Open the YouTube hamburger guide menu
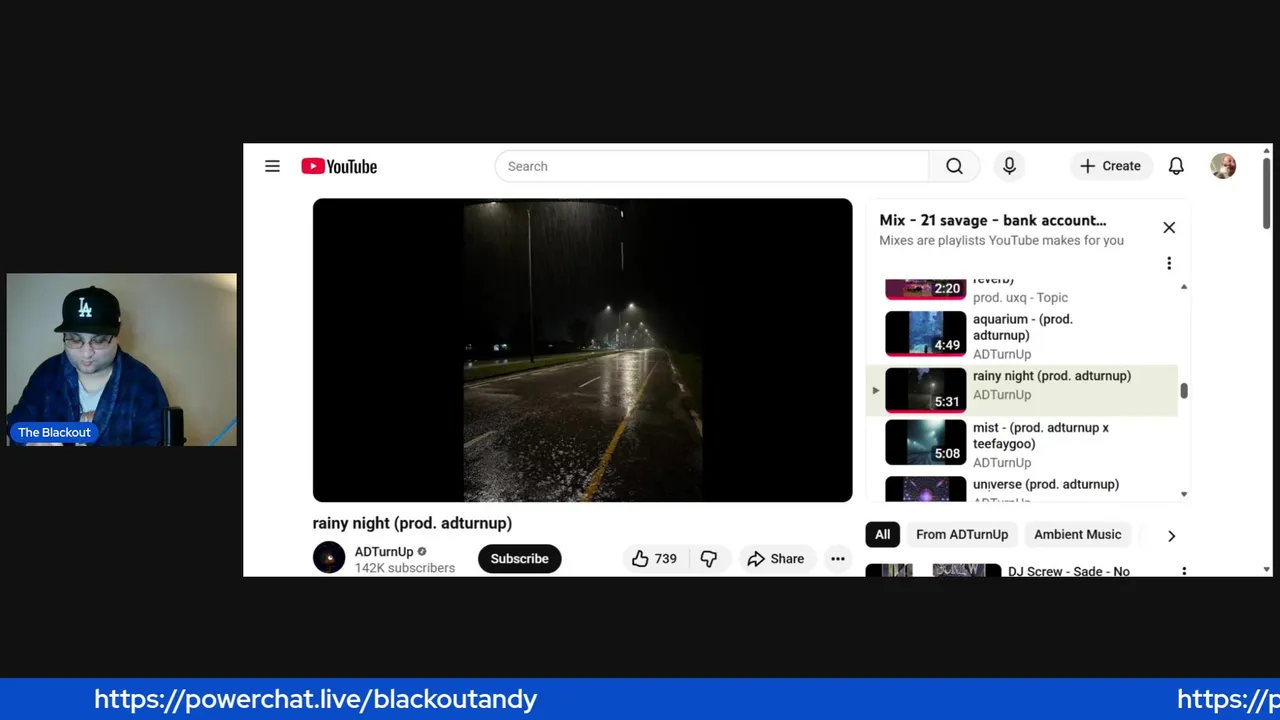 point(272,166)
